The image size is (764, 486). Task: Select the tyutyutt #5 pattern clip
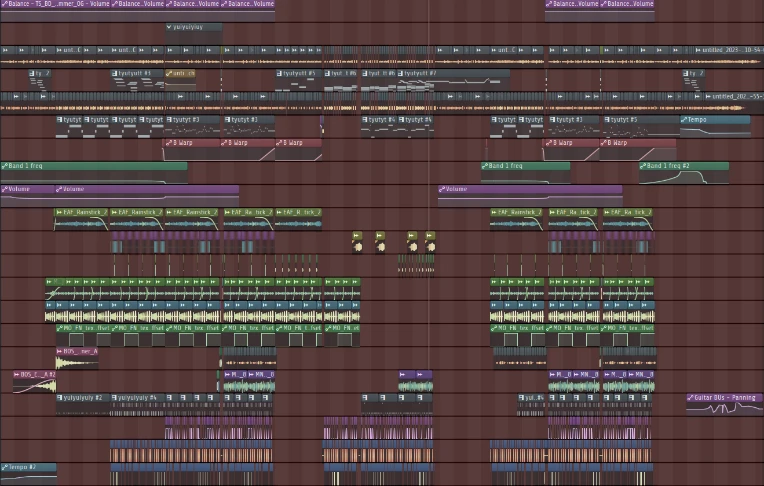pos(299,80)
